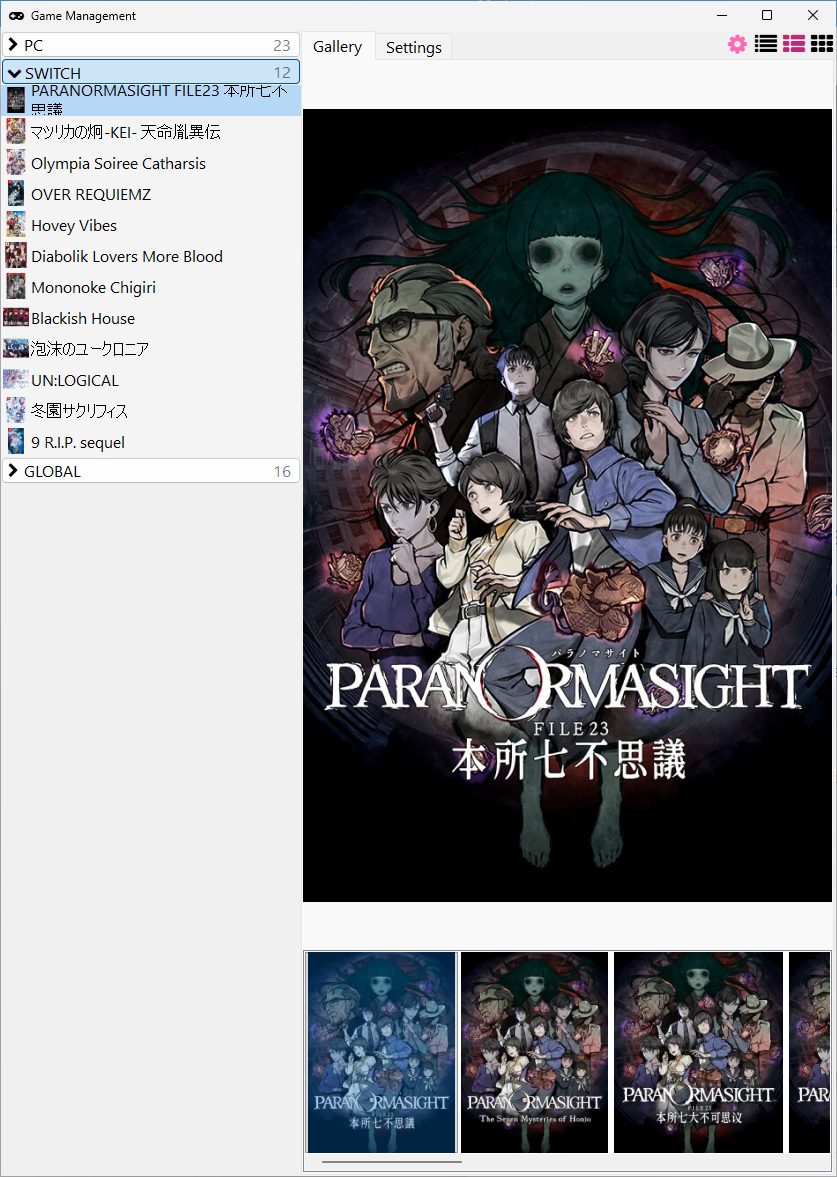Click the gamepad app icon in title bar
The image size is (837, 1177).
pyautogui.click(x=17, y=16)
